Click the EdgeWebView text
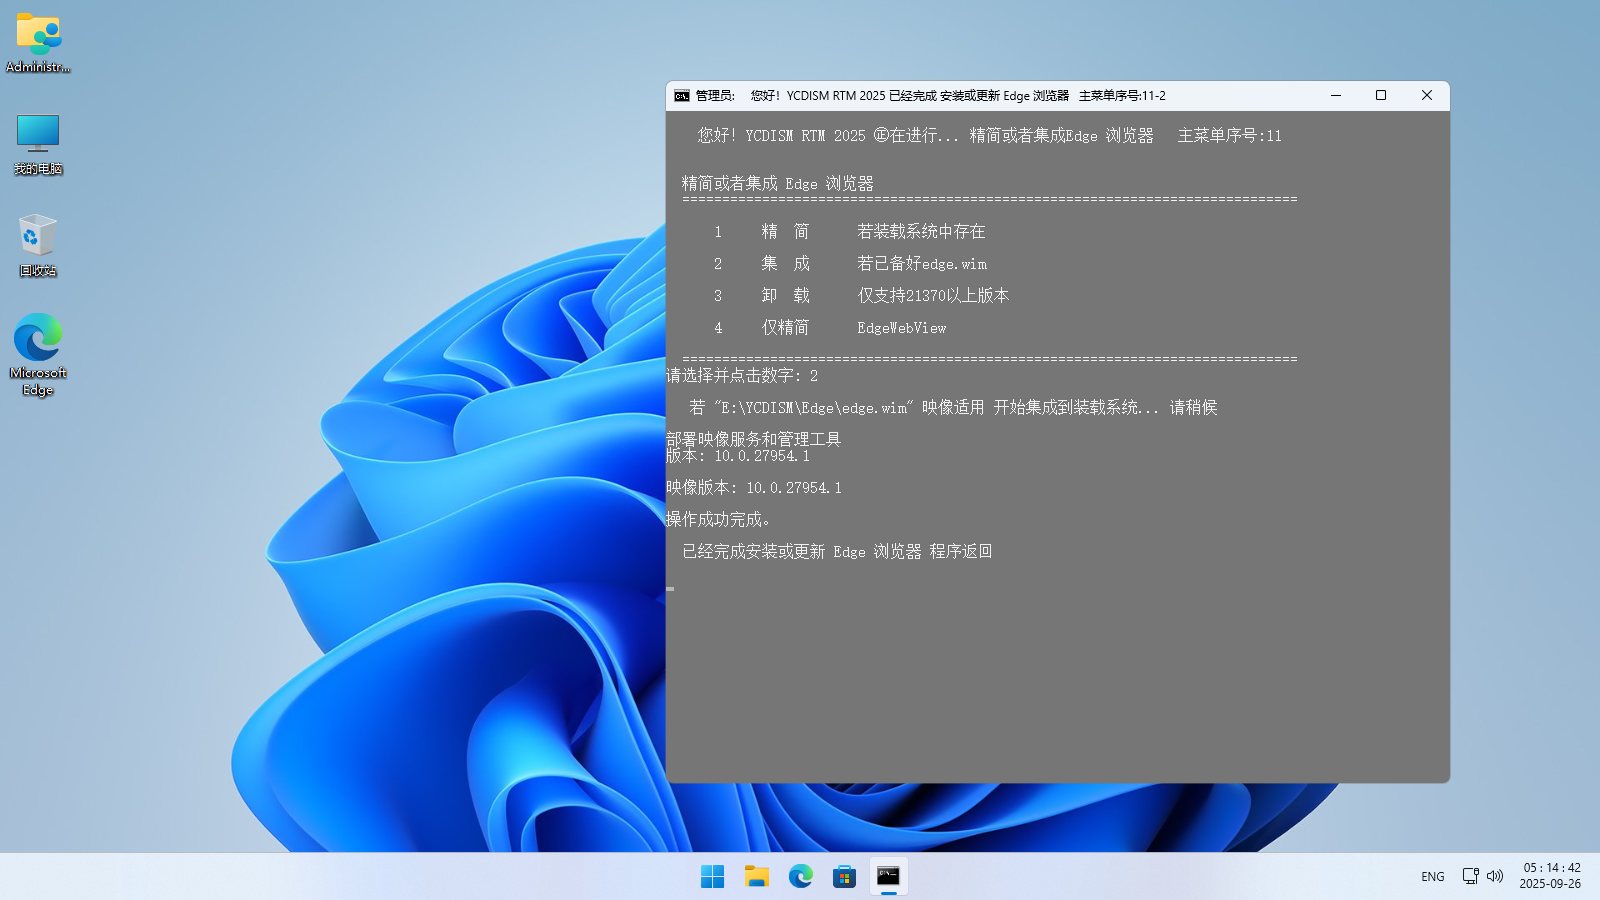 (x=902, y=328)
